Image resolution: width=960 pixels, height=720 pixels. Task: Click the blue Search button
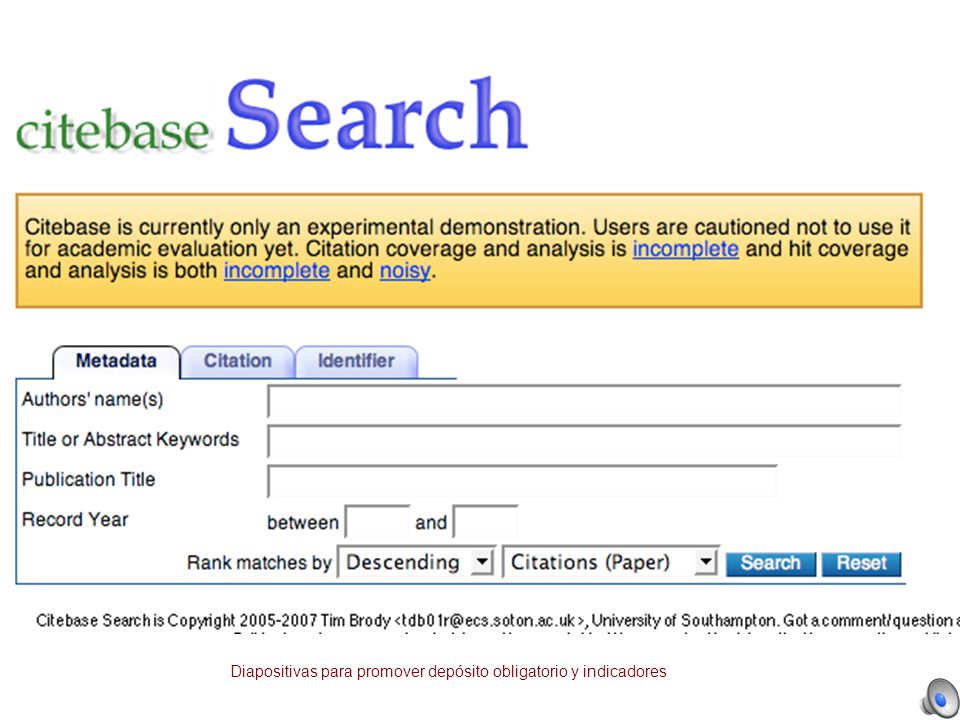click(771, 563)
